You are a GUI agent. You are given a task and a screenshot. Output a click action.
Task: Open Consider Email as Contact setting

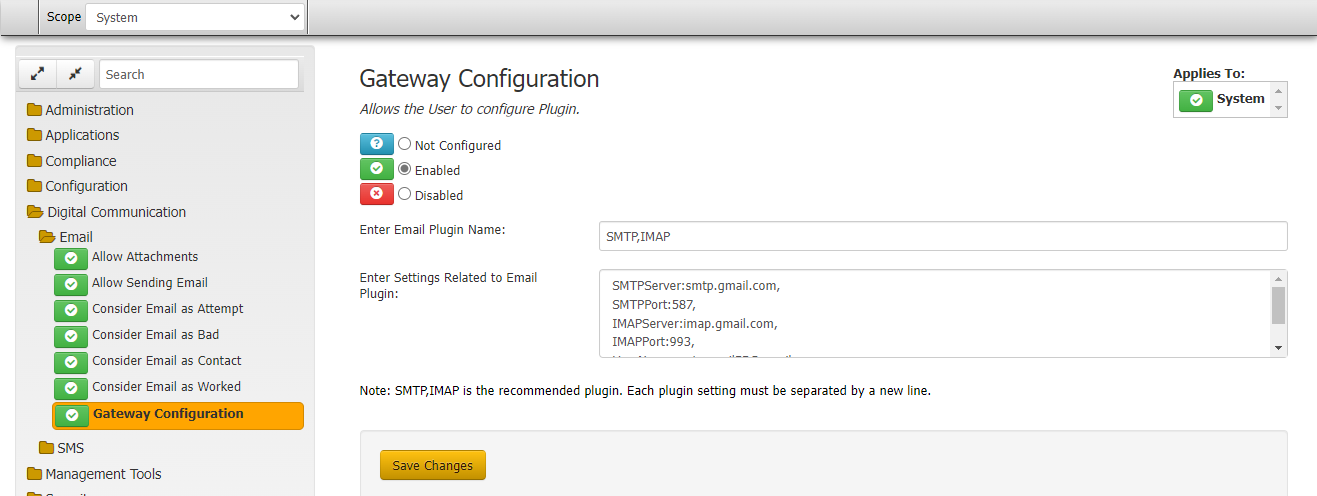[166, 361]
